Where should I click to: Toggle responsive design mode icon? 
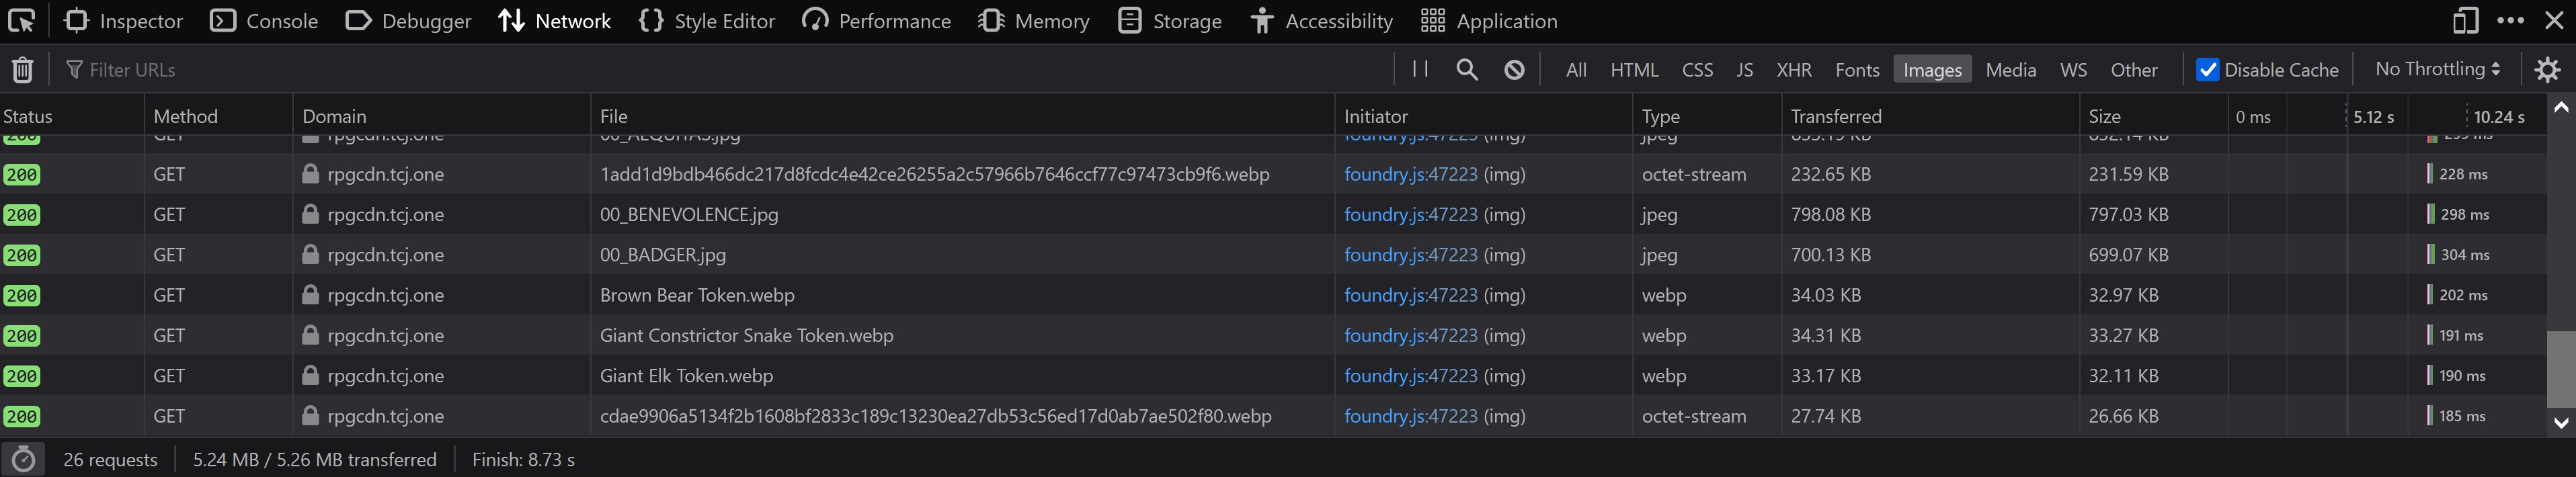click(2464, 21)
